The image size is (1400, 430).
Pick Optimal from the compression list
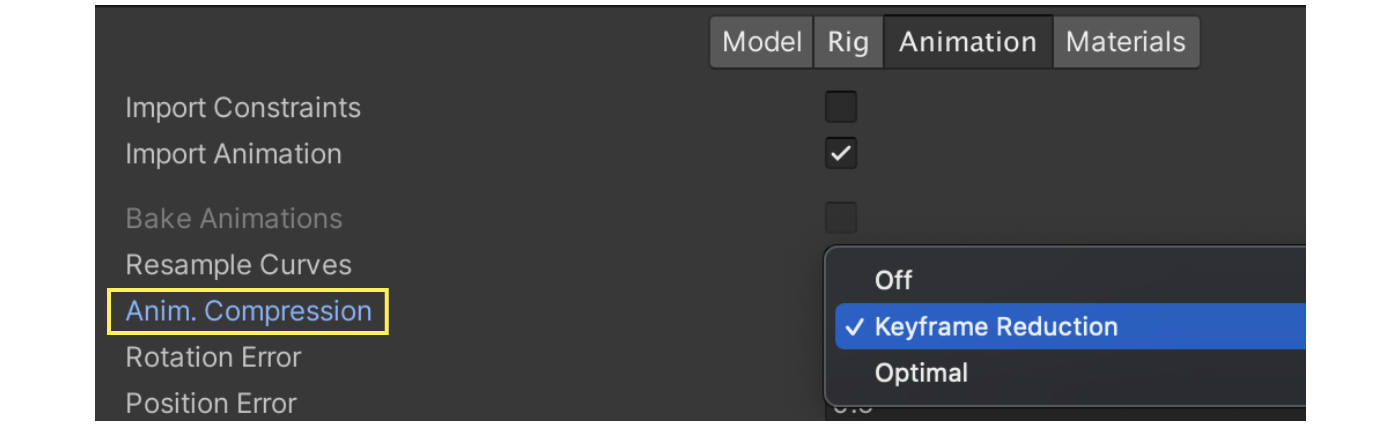pyautogui.click(x=921, y=373)
